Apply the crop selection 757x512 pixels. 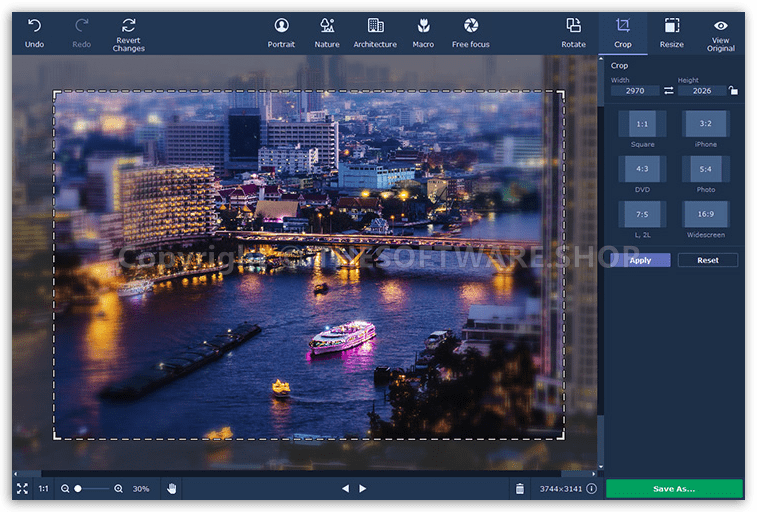pos(640,260)
